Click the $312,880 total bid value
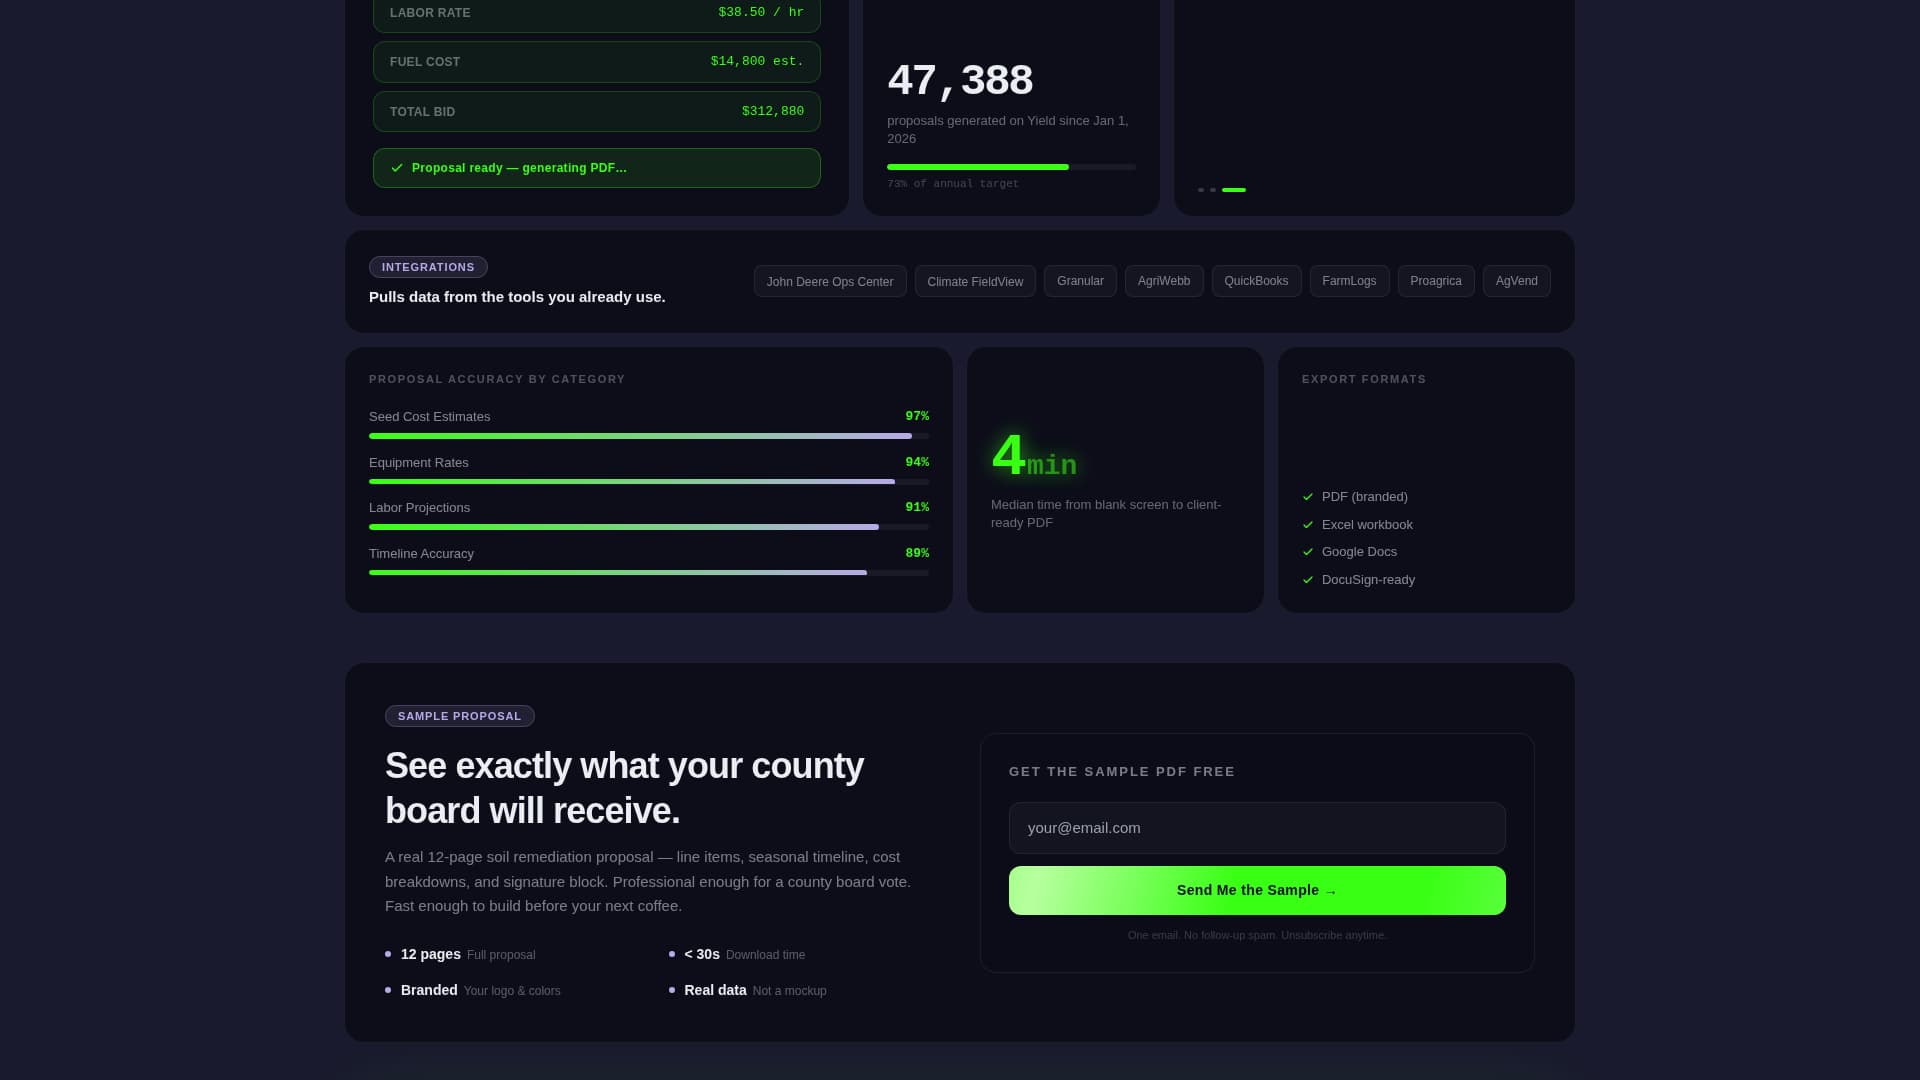1920x1080 pixels. tap(773, 112)
